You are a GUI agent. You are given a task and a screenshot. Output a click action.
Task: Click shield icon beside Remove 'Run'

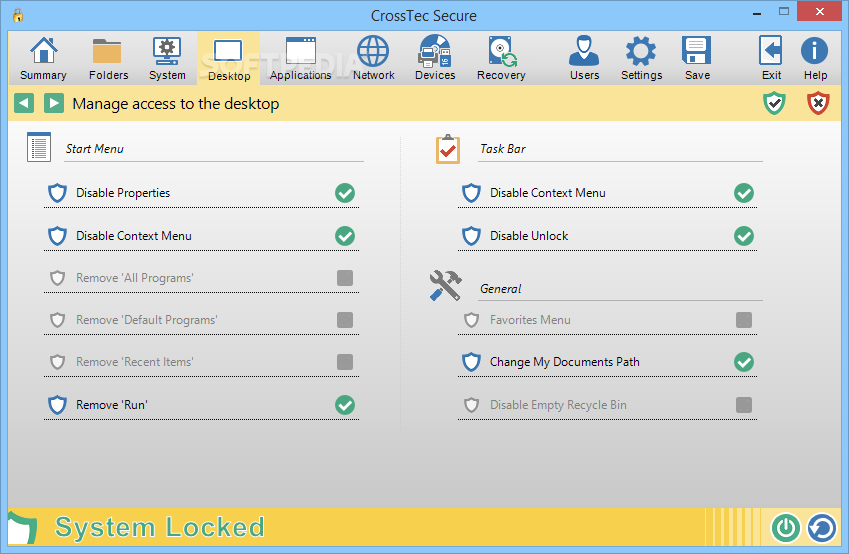pos(57,405)
